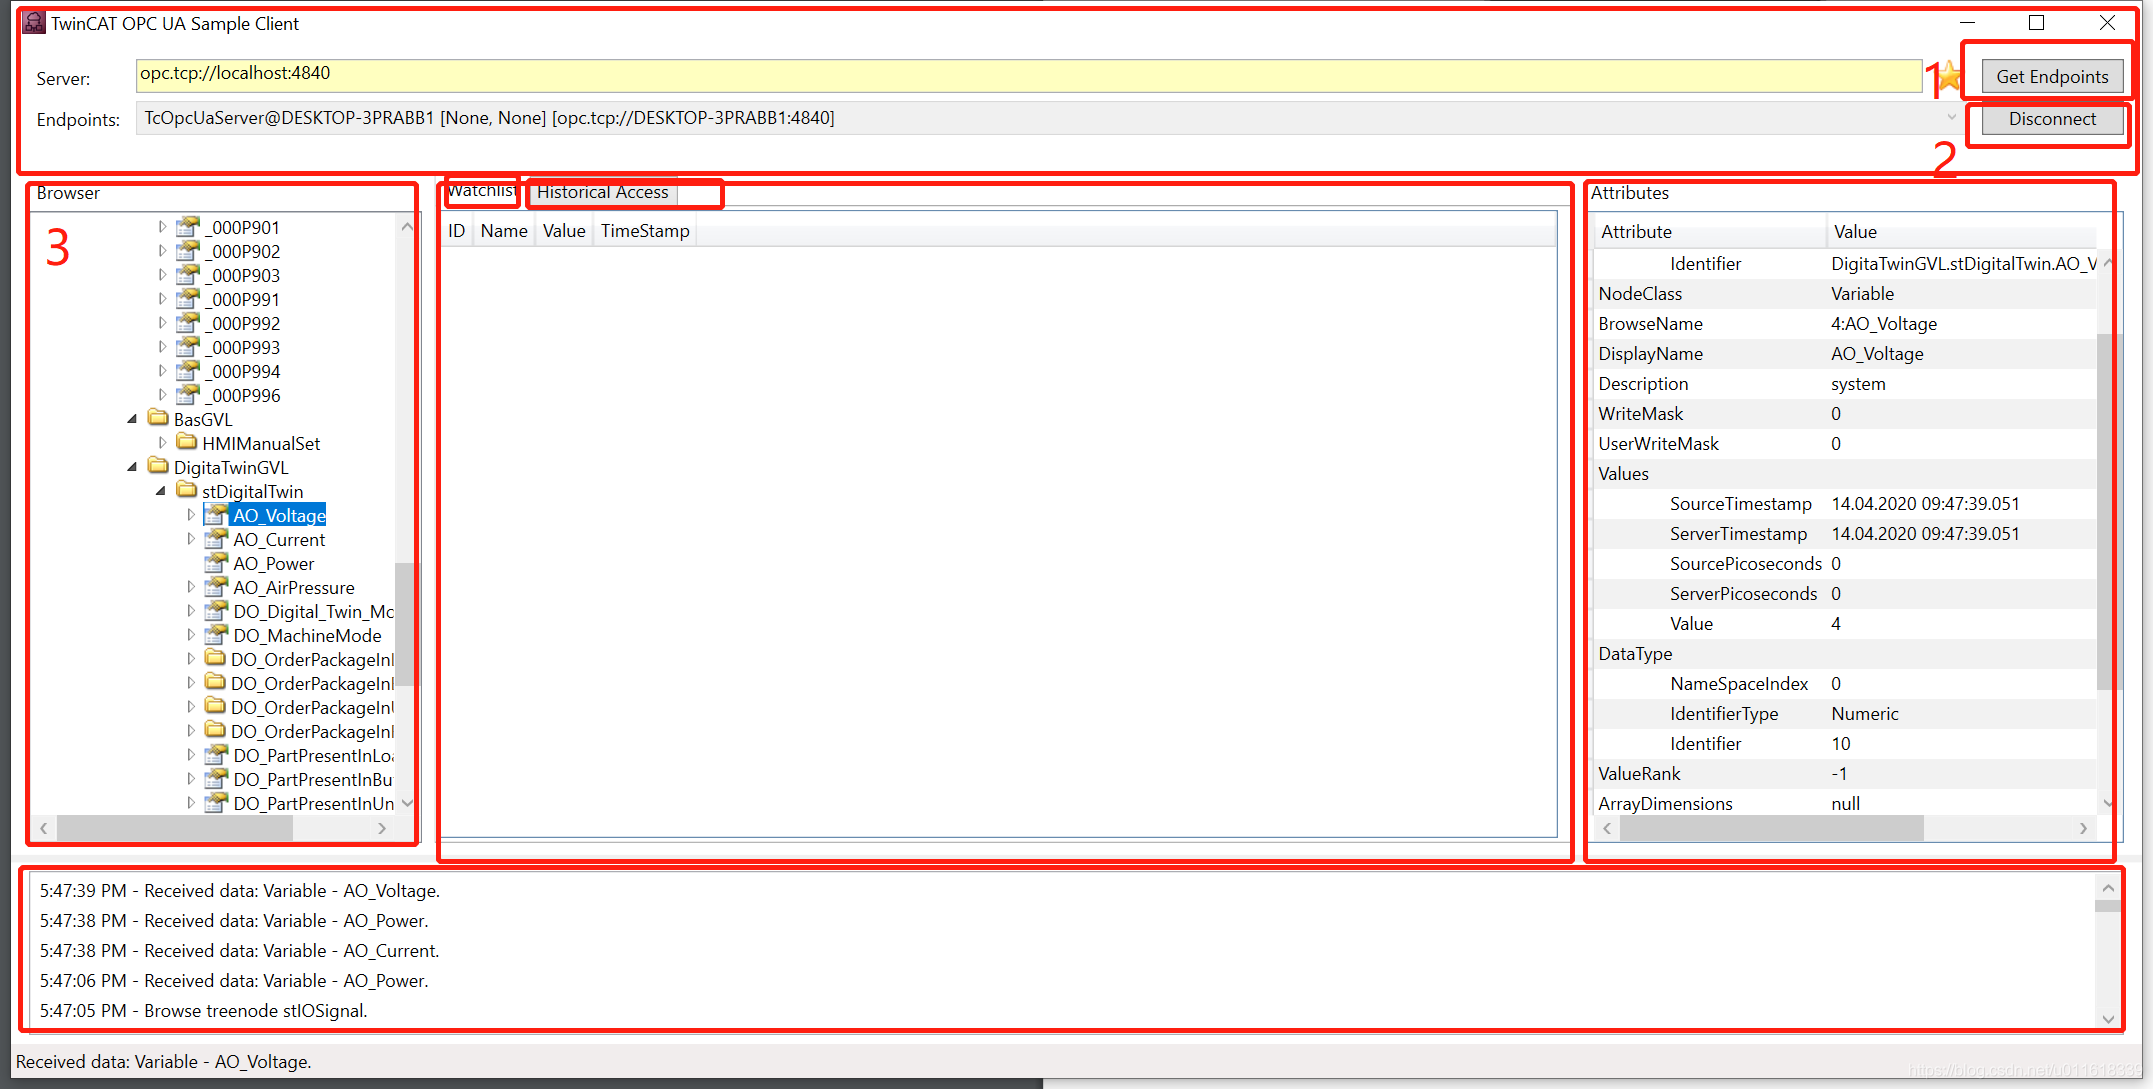Expand the AO_Current tree node
The height and width of the screenshot is (1089, 2153).
click(191, 539)
